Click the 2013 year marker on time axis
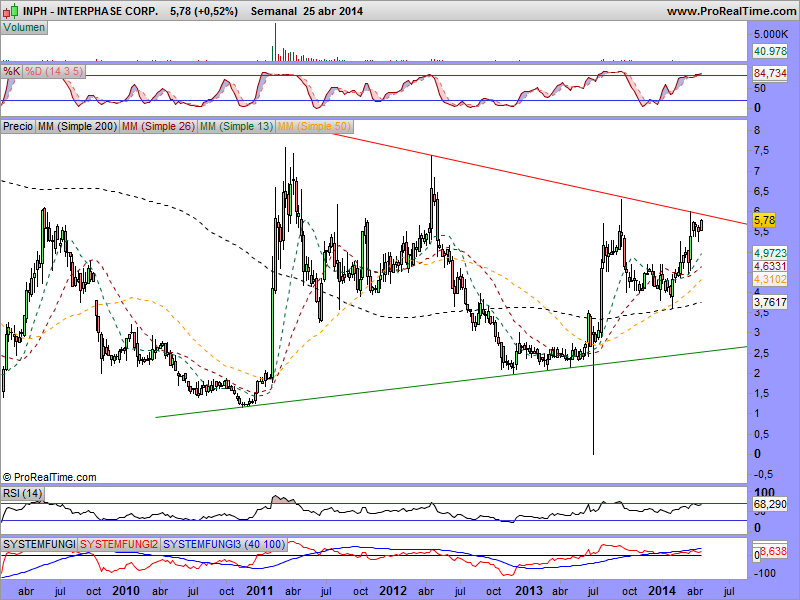The height and width of the screenshot is (600, 800). click(x=529, y=591)
